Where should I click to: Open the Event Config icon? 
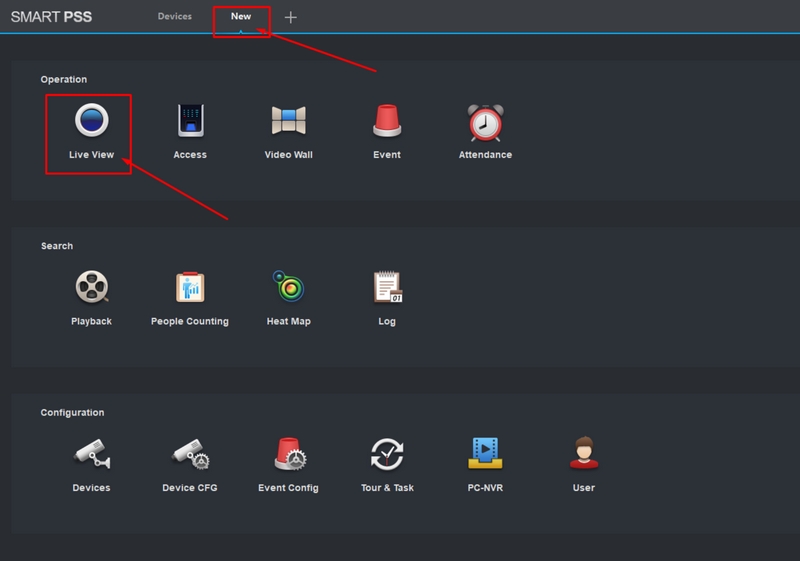pos(289,454)
